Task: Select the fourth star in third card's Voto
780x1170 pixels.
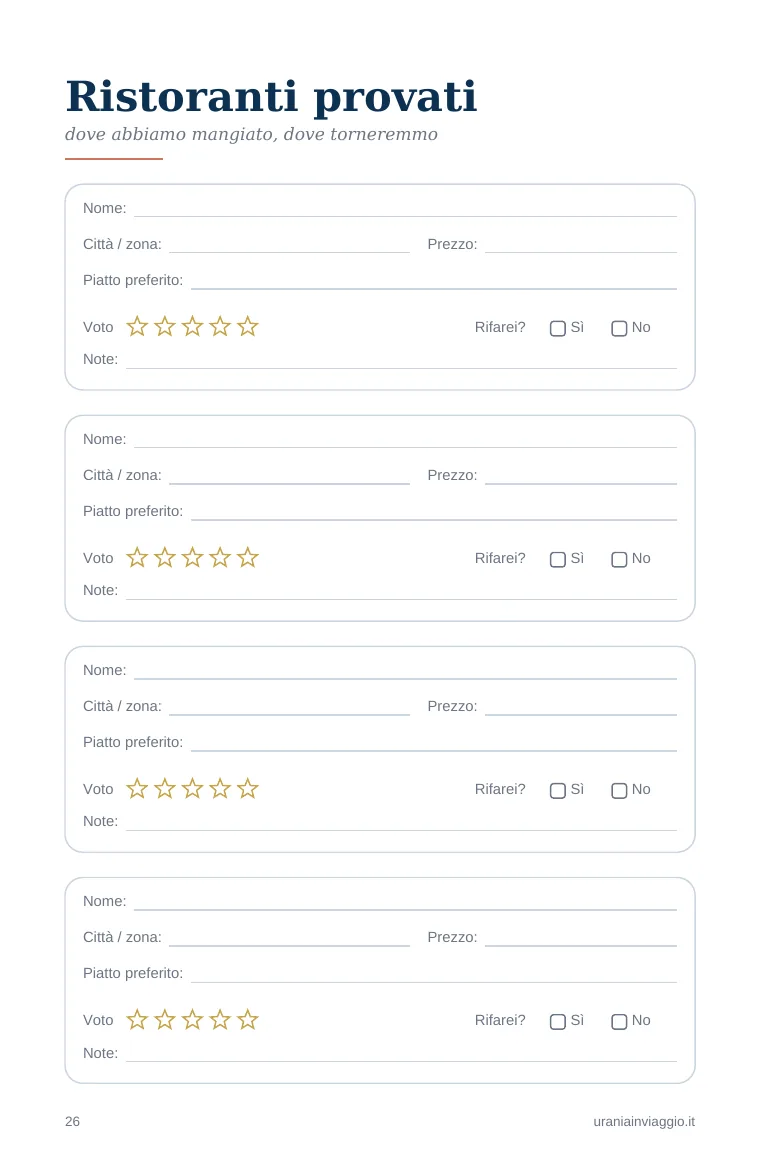Action: (219, 789)
